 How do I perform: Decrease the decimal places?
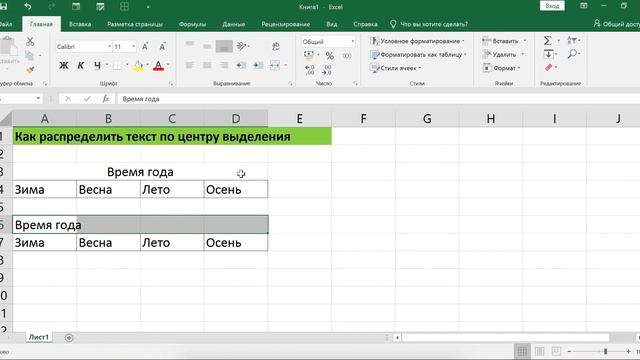pos(327,70)
